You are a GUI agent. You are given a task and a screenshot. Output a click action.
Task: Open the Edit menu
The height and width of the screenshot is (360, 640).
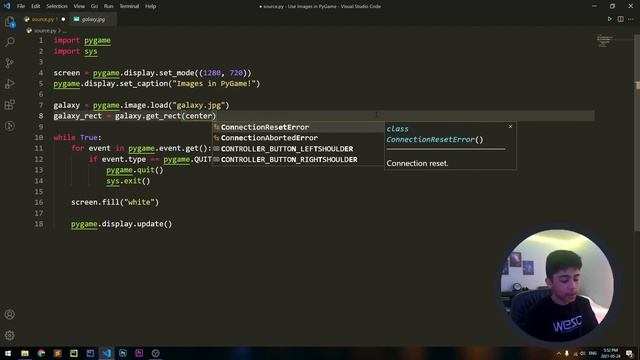click(36, 6)
